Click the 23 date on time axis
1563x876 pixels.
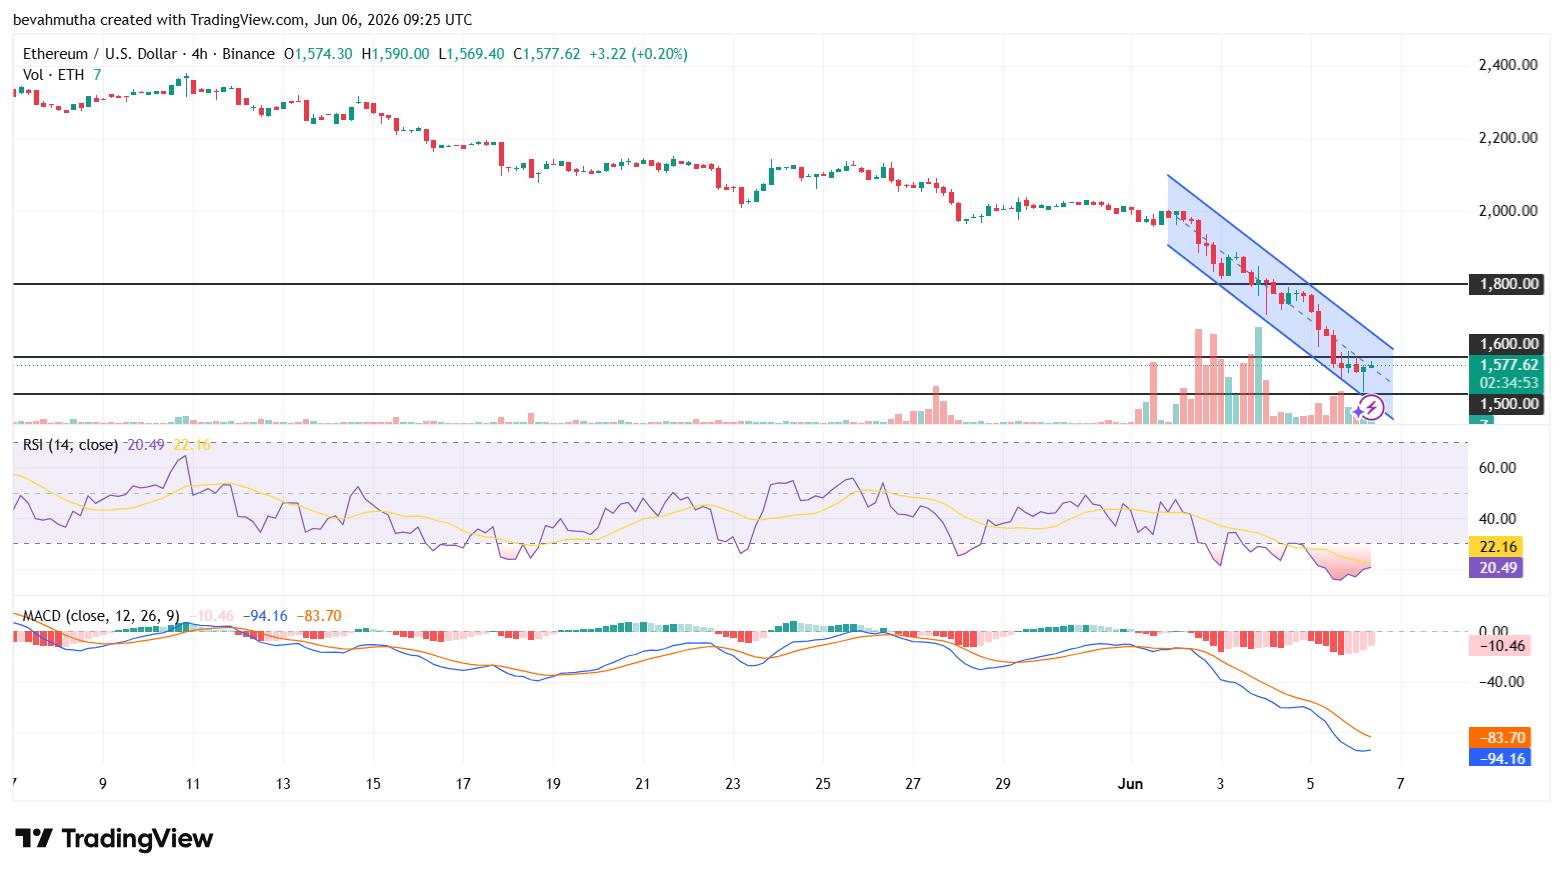pyautogui.click(x=733, y=784)
